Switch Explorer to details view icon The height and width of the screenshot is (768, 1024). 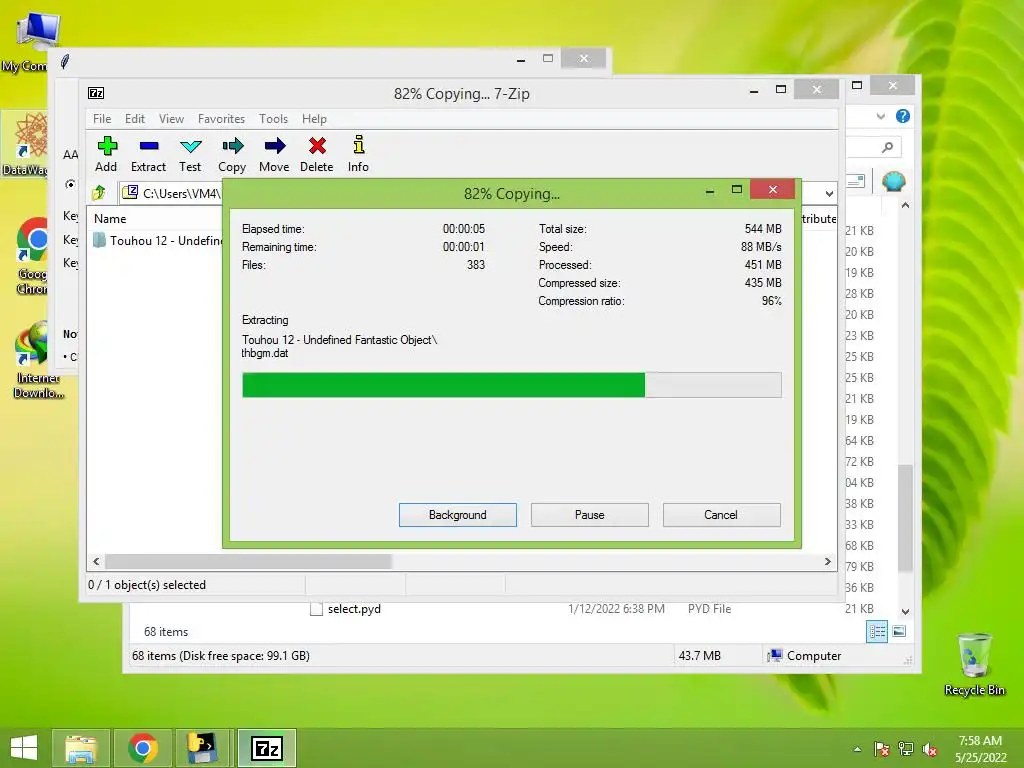[x=877, y=632]
